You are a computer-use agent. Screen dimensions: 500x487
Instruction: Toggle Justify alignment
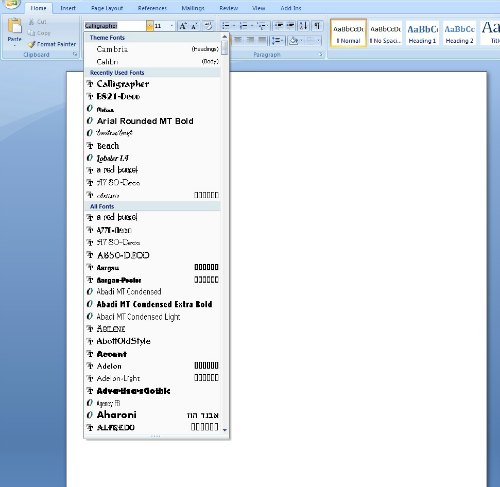[263, 40]
